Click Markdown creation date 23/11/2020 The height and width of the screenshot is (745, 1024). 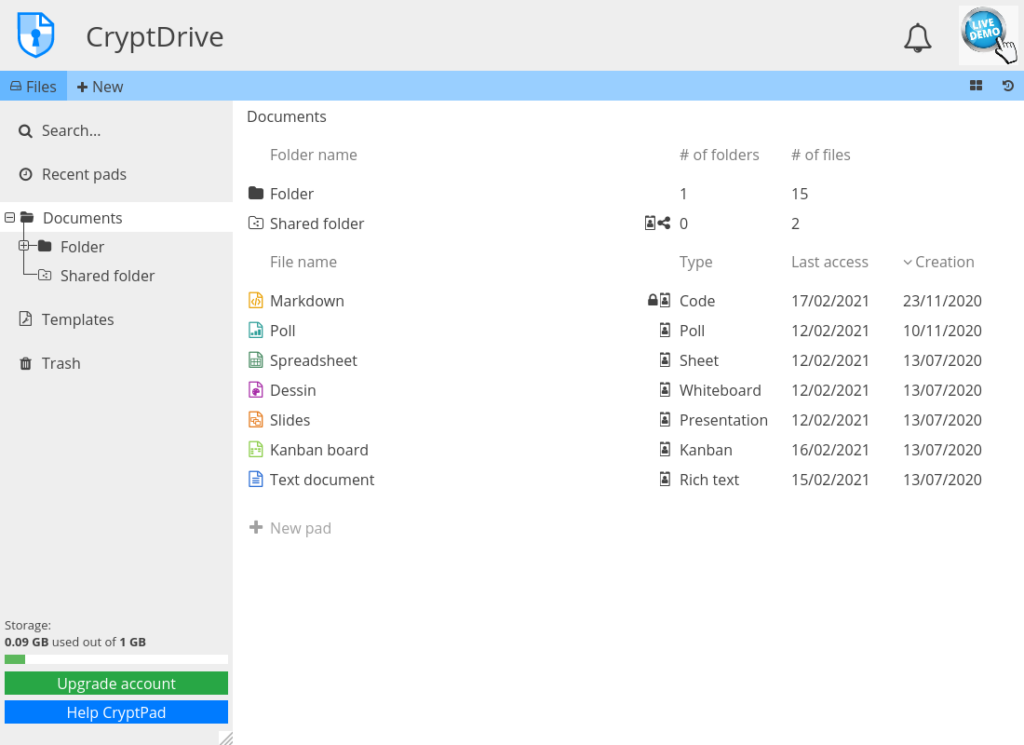pyautogui.click(x=942, y=301)
